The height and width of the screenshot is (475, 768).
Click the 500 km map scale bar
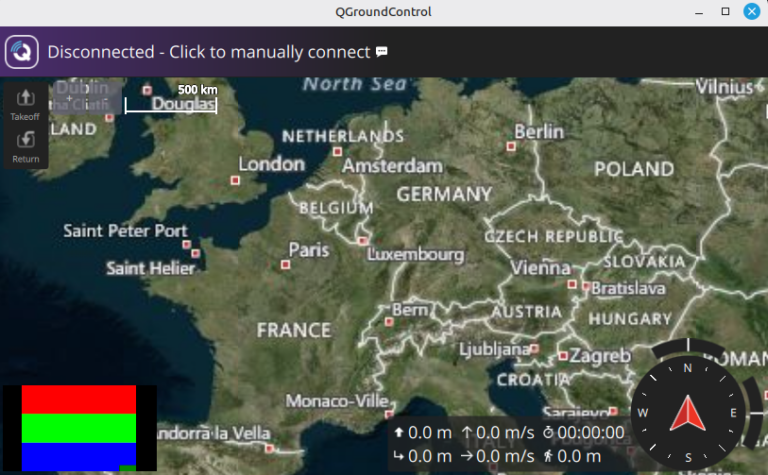pos(170,105)
